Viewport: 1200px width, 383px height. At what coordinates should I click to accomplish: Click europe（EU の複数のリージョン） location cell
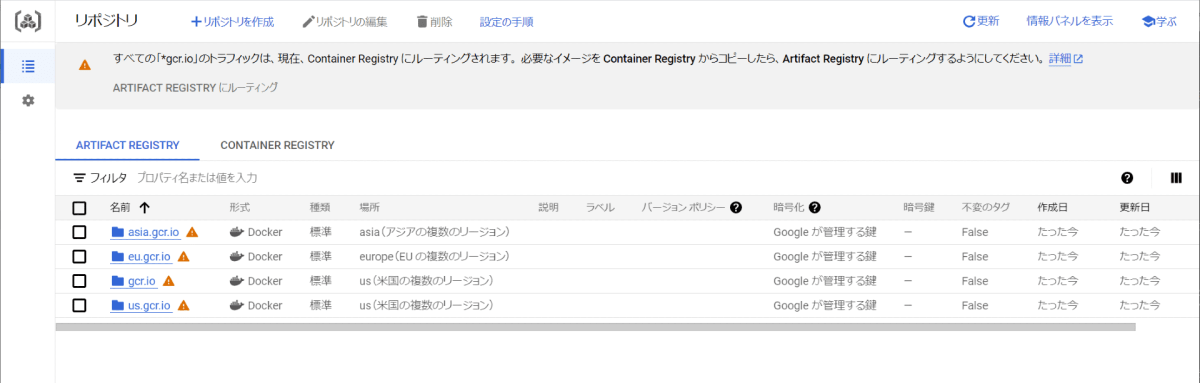coord(435,257)
